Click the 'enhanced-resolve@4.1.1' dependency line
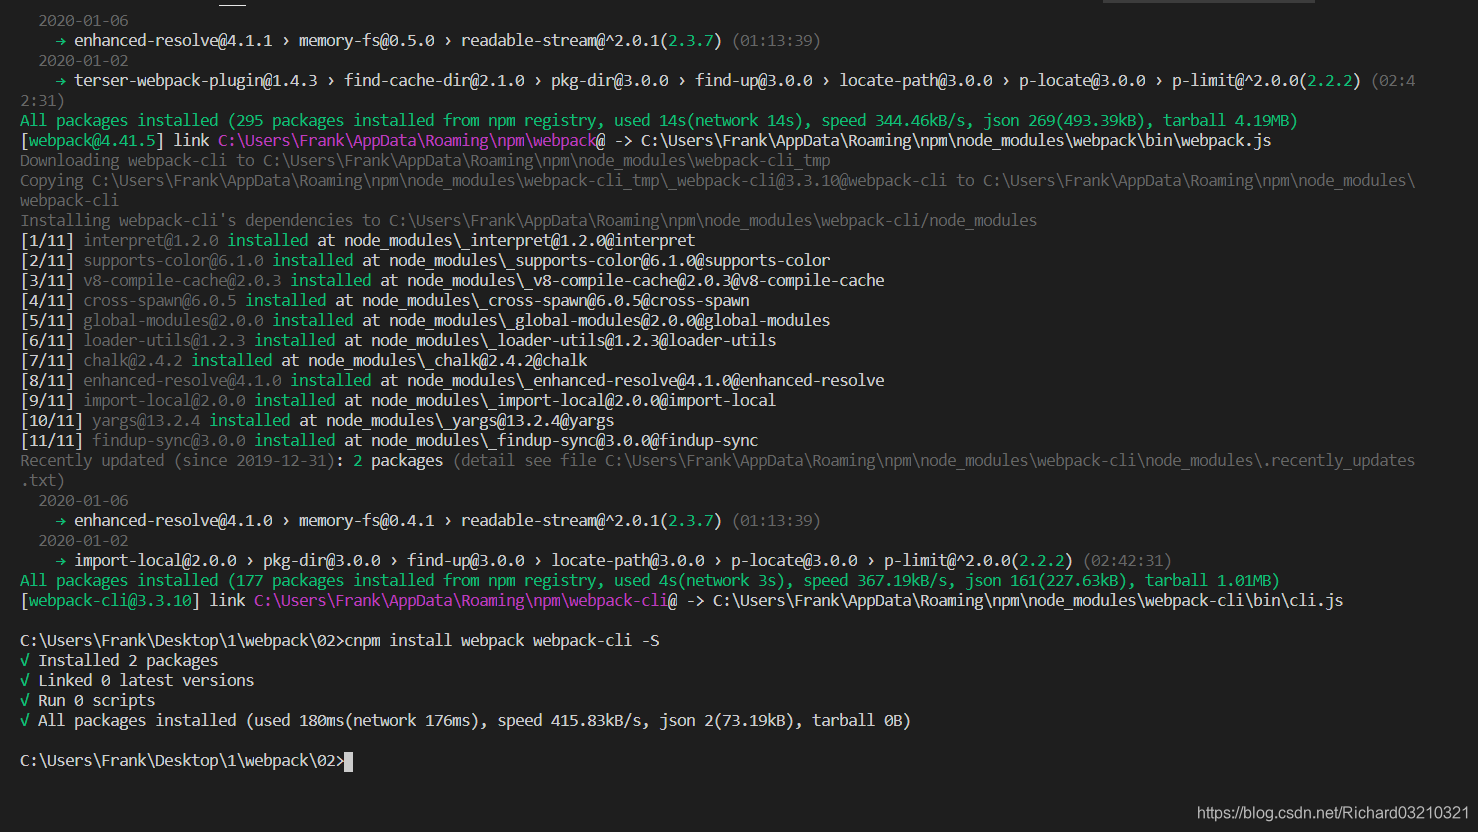Image resolution: width=1478 pixels, height=832 pixels. pos(438,40)
